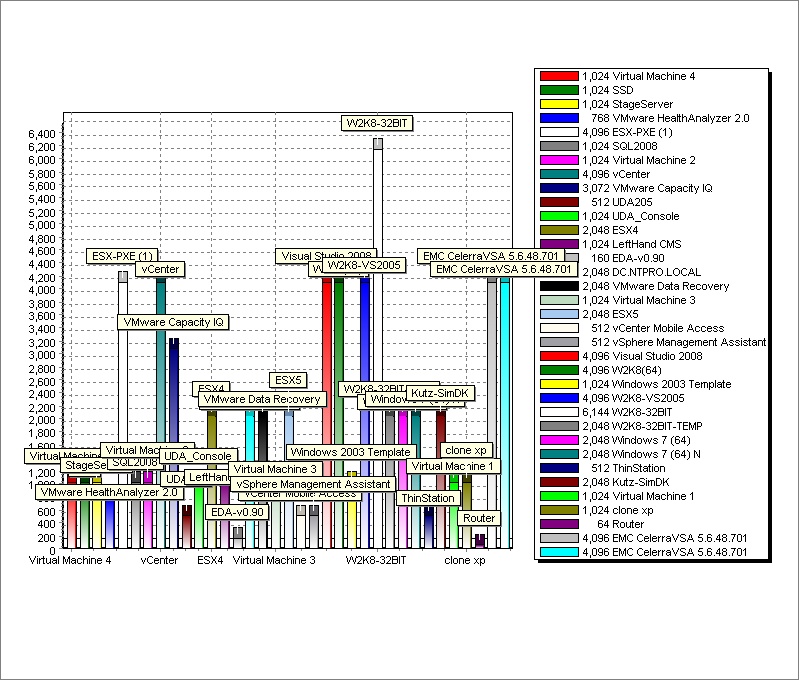Click the 'VMware Data Recovery' data label
Image resolution: width=800 pixels, height=681 pixels.
[262, 399]
